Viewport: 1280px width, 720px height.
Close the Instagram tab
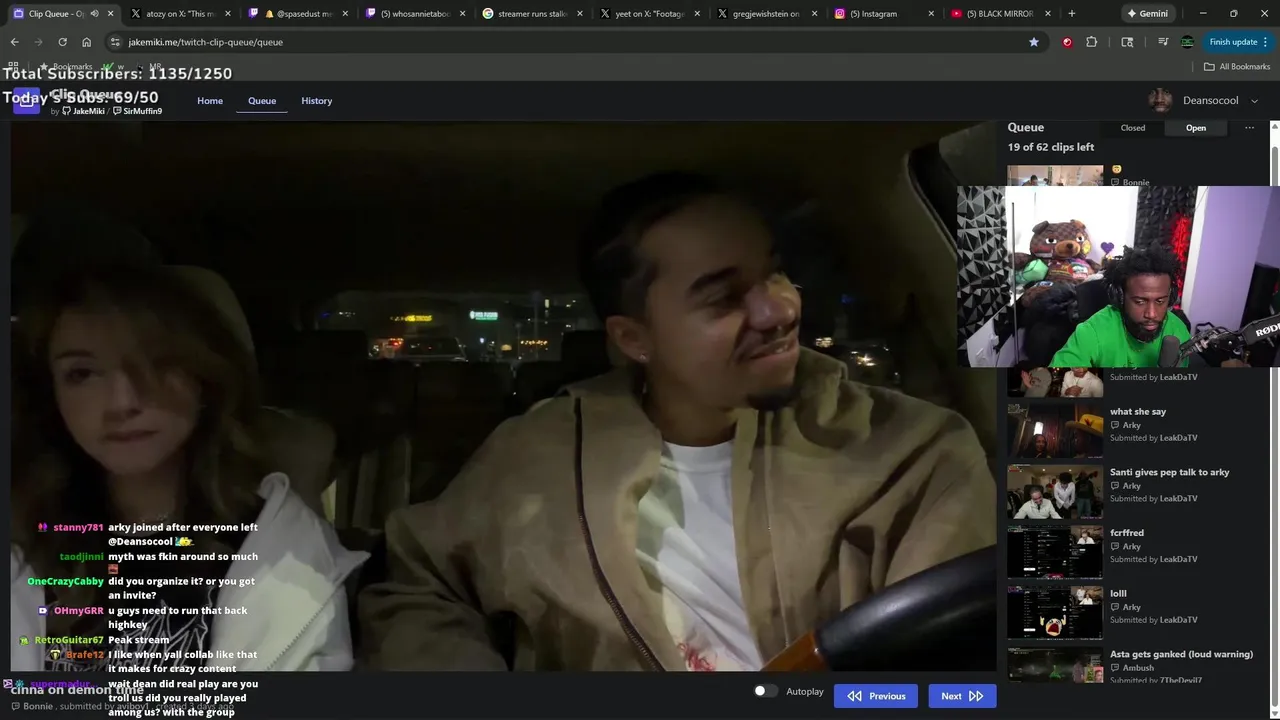coord(931,14)
